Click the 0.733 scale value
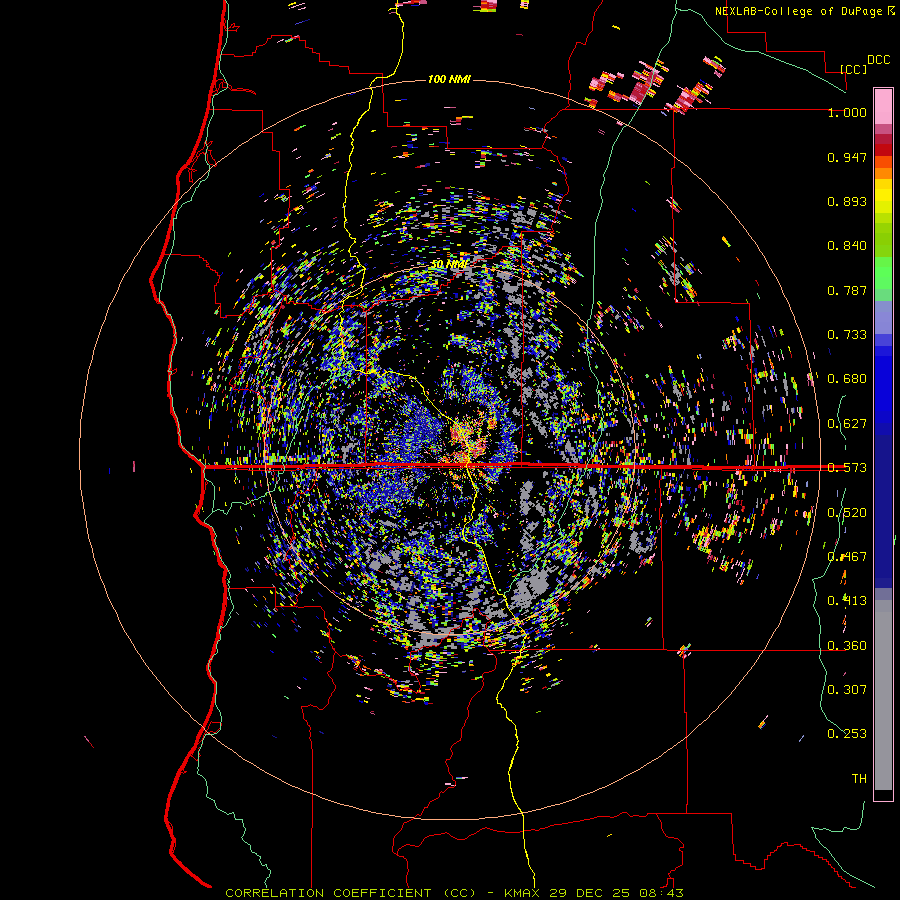Screen dimensions: 900x900 click(x=847, y=335)
